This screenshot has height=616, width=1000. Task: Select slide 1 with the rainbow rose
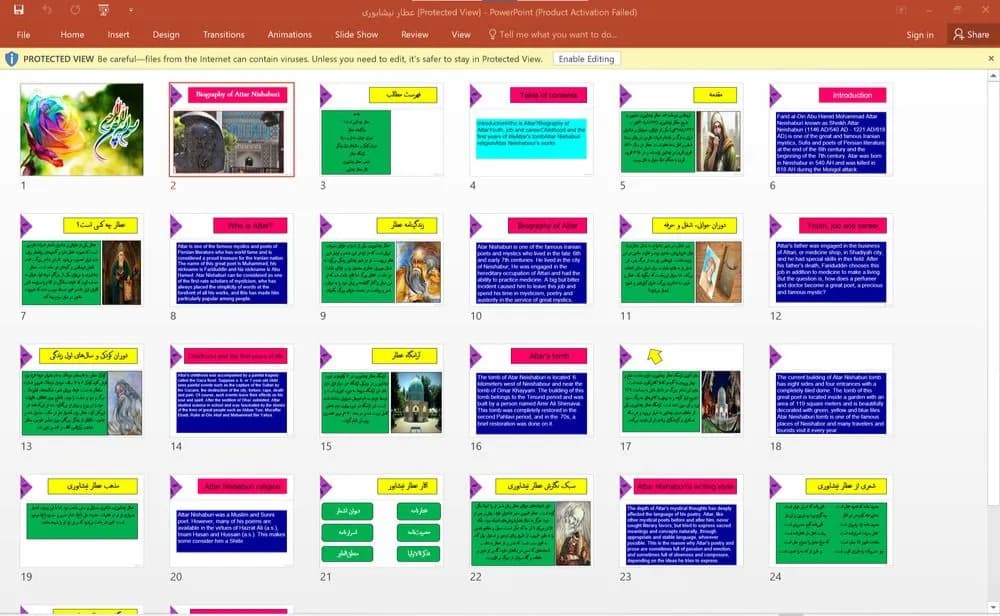[x=82, y=129]
